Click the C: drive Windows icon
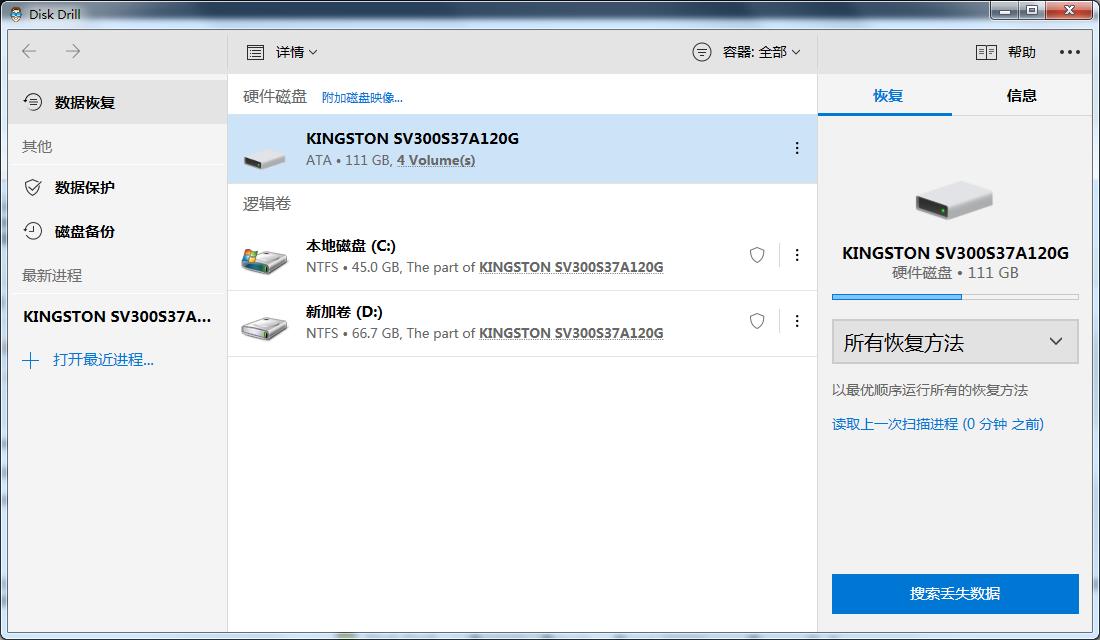1100x640 pixels. tap(264, 260)
